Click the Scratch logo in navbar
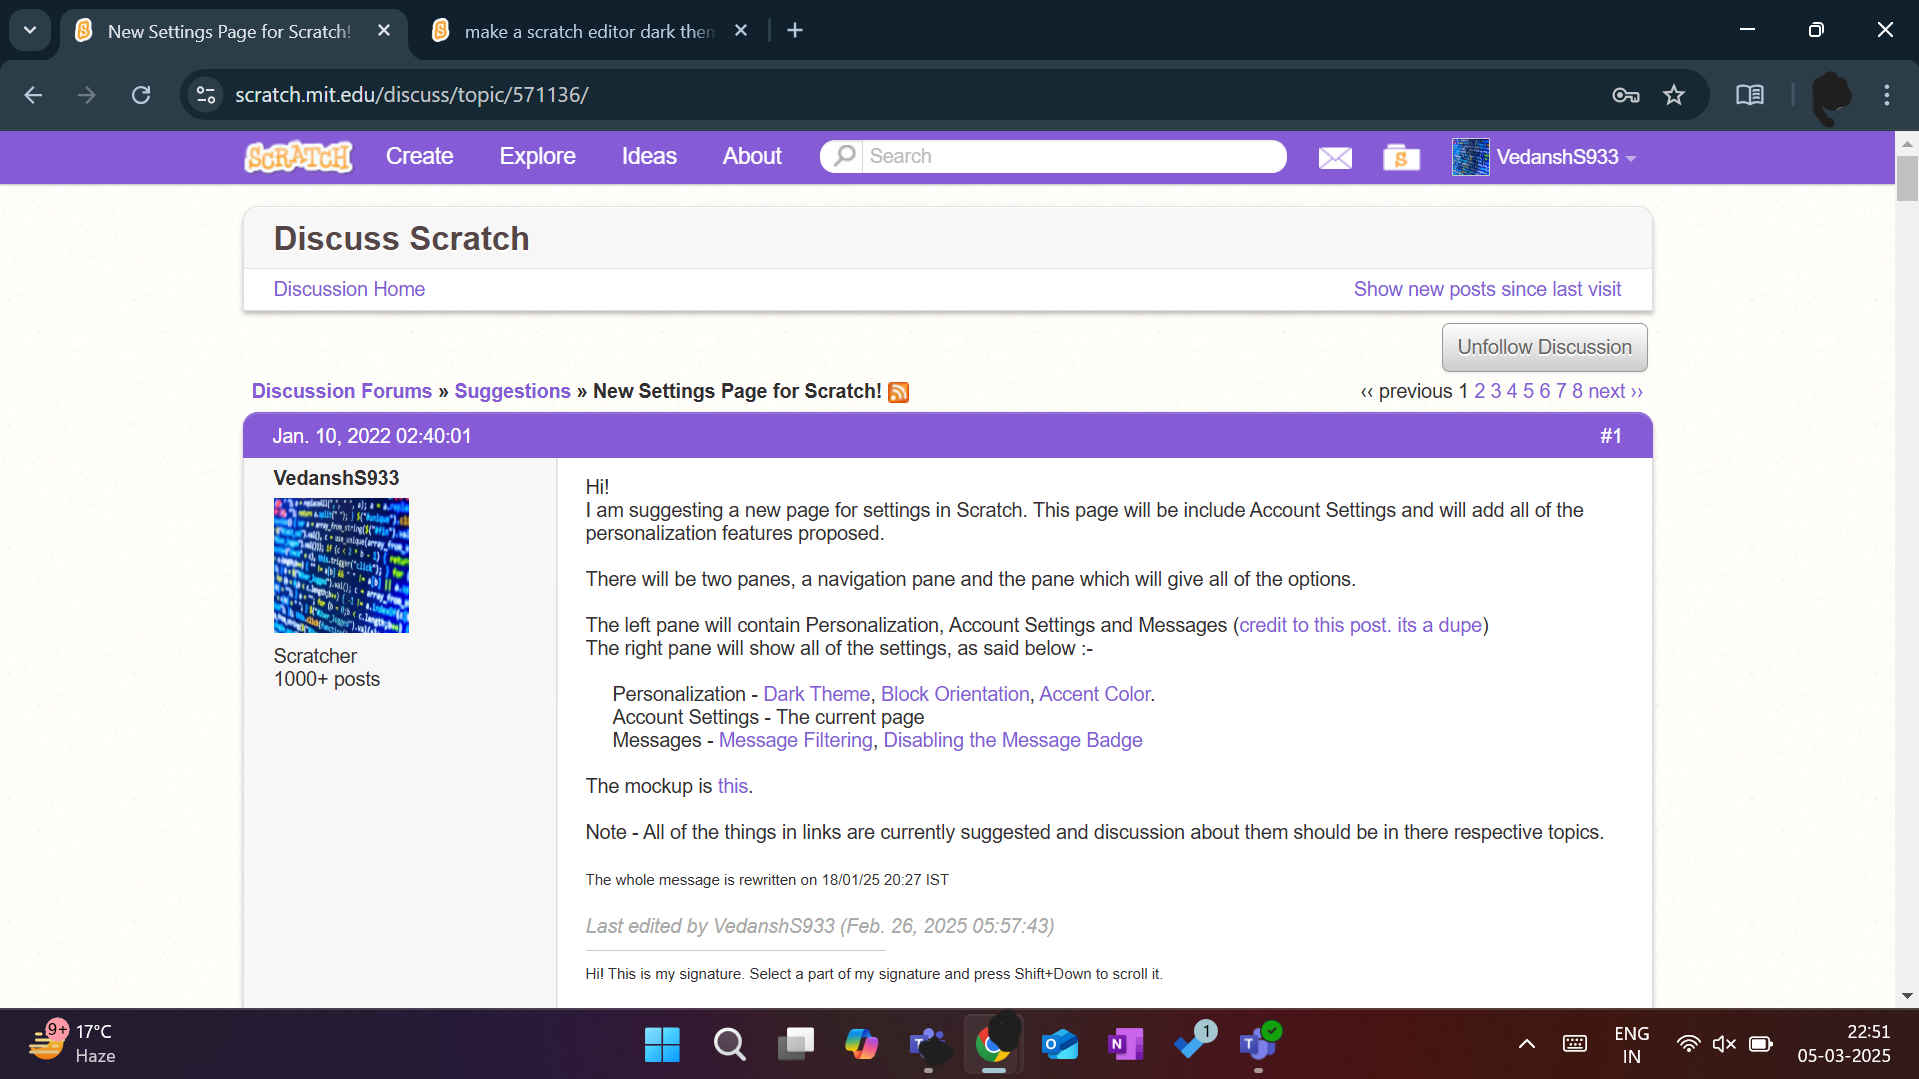Screen dimensions: 1919x1079 (298, 157)
